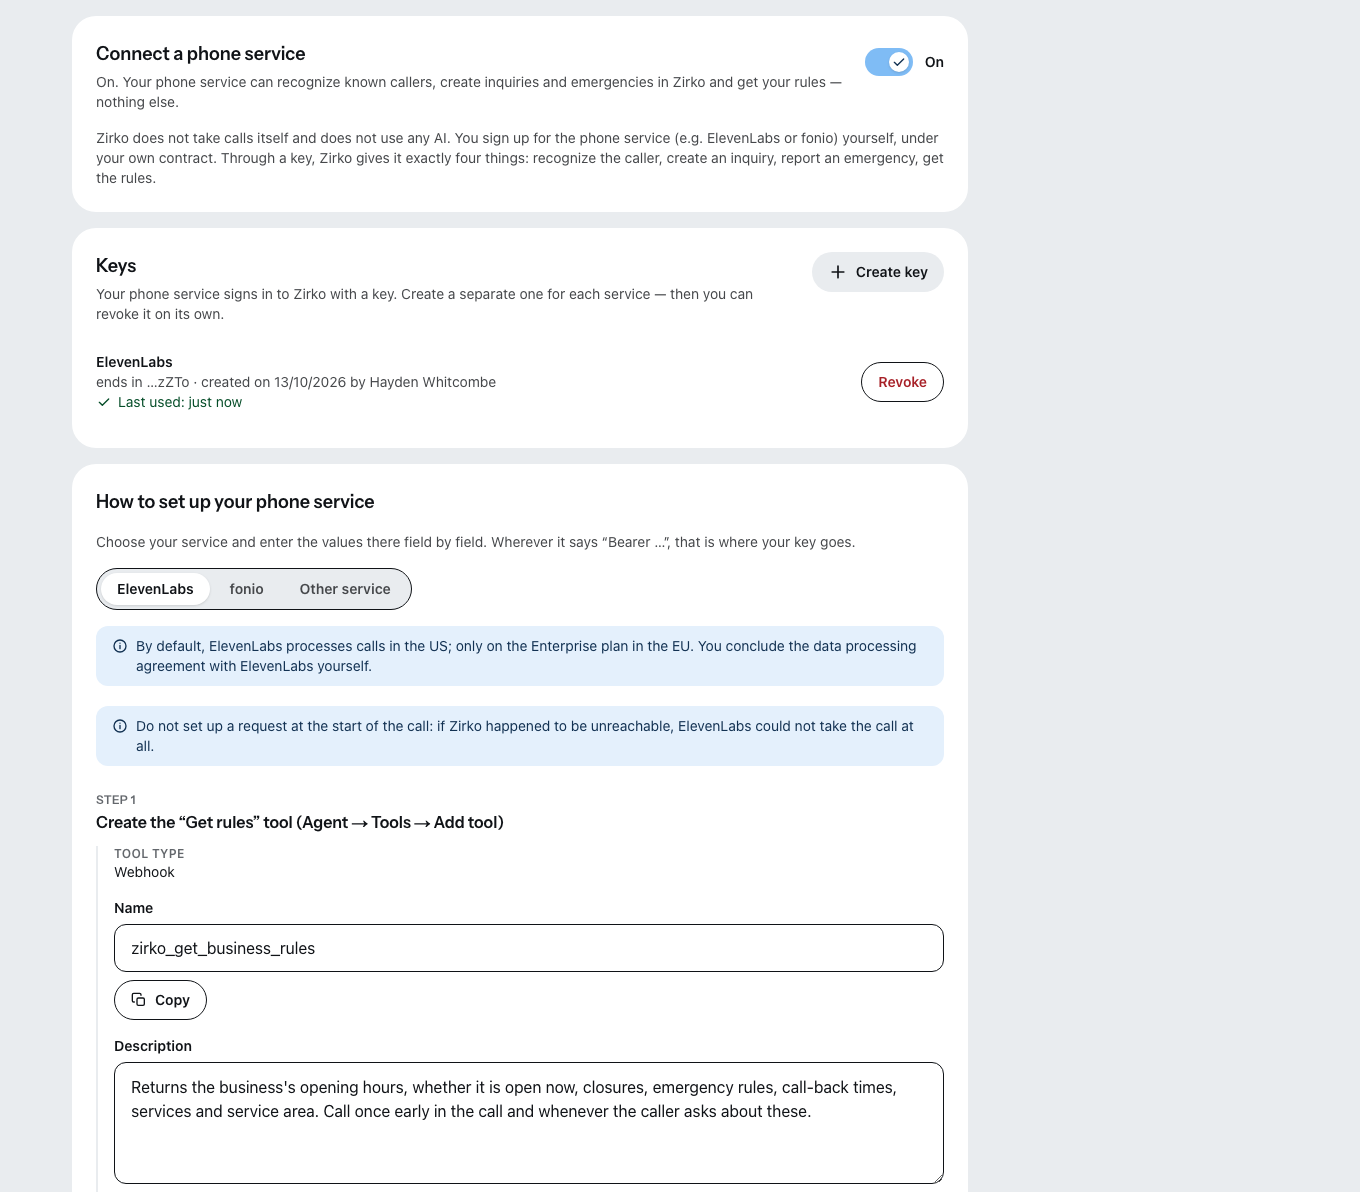The image size is (1360, 1192).
Task: Click the 'Webhook' tool type value
Action: click(x=144, y=872)
